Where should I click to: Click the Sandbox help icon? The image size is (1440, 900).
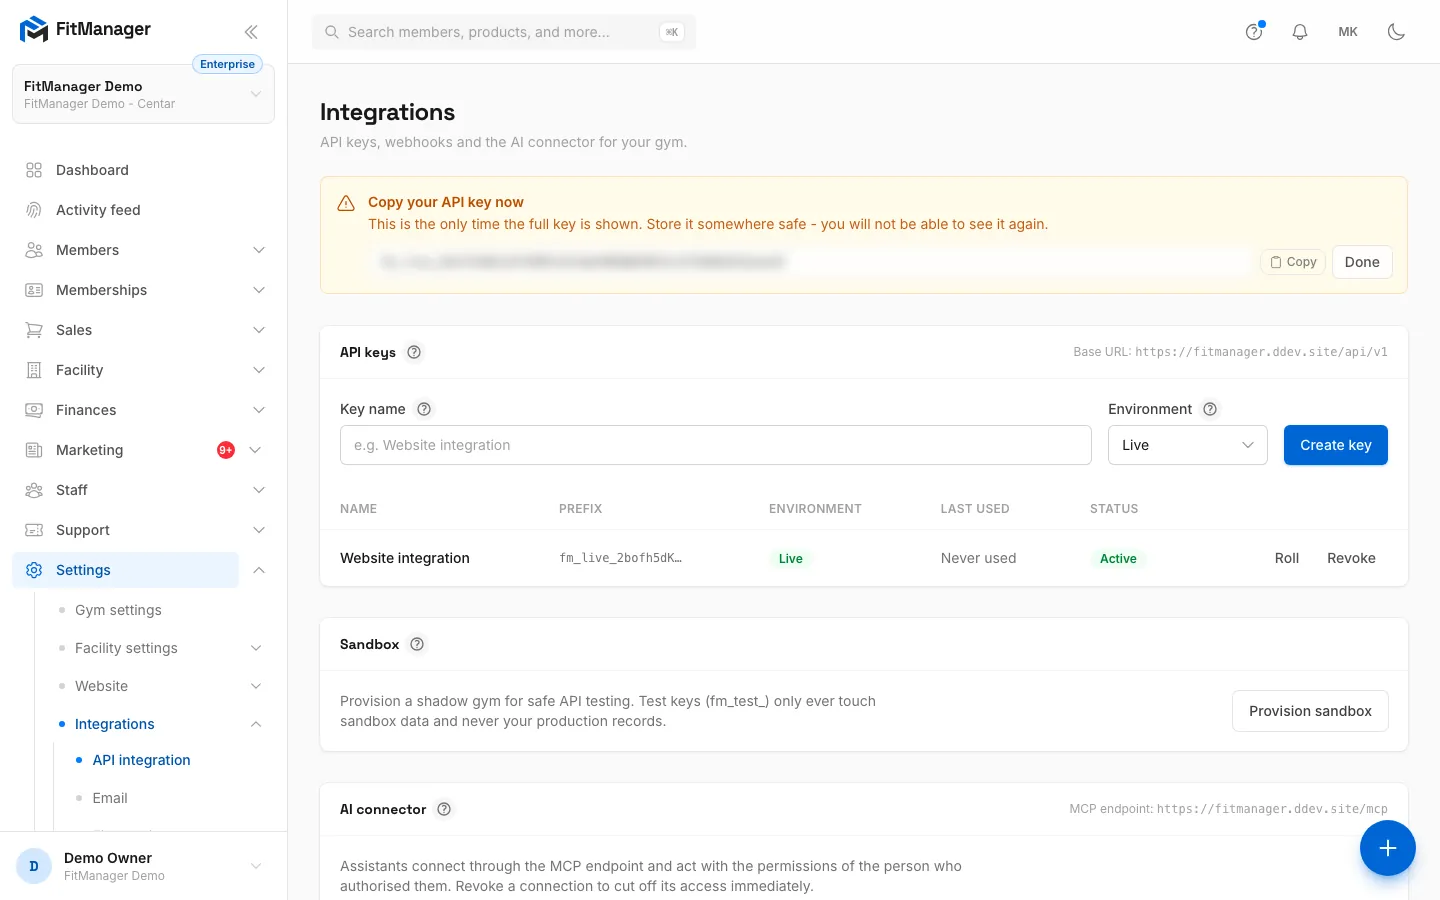pos(417,644)
